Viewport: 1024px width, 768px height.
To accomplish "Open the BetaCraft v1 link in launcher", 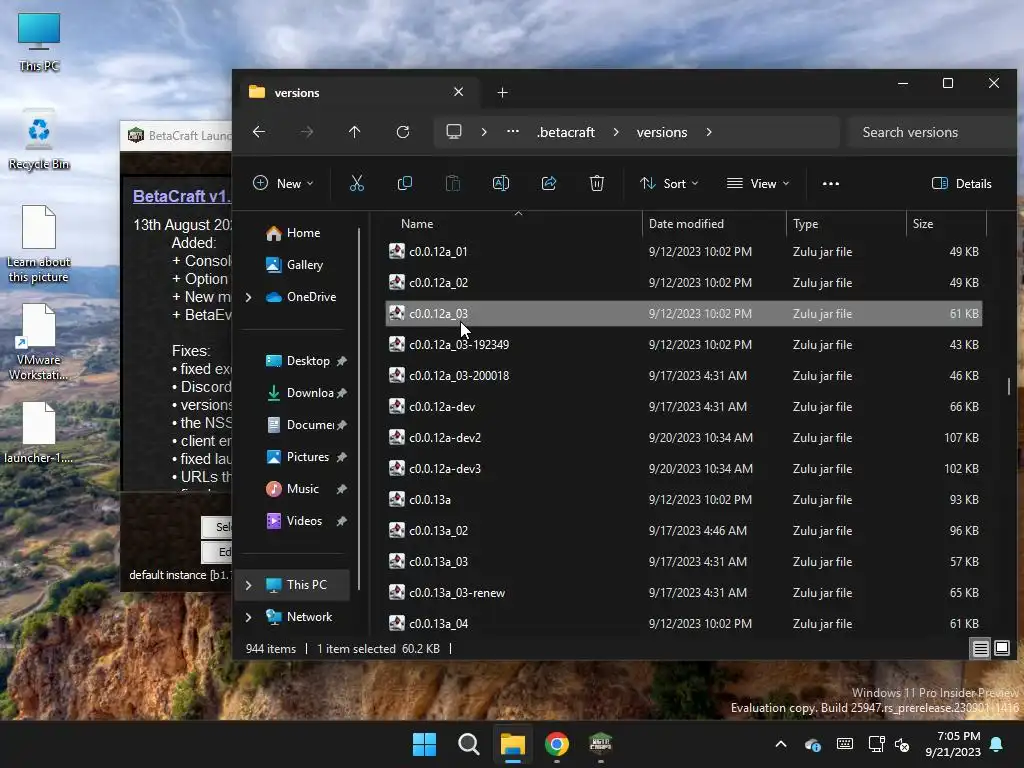I will click(x=182, y=196).
